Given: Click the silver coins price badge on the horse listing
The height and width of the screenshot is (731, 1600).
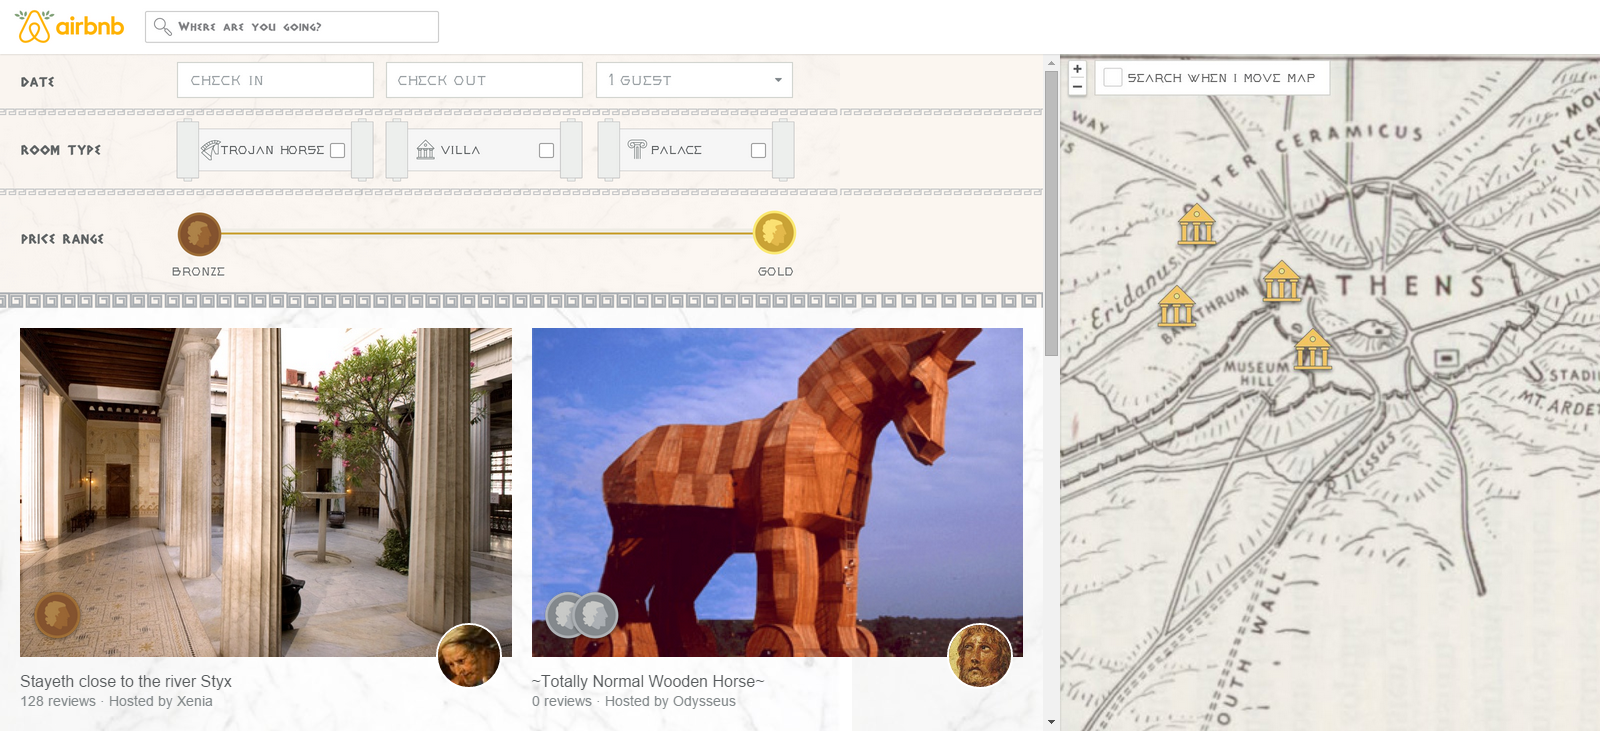Looking at the screenshot, I should pyautogui.click(x=582, y=615).
